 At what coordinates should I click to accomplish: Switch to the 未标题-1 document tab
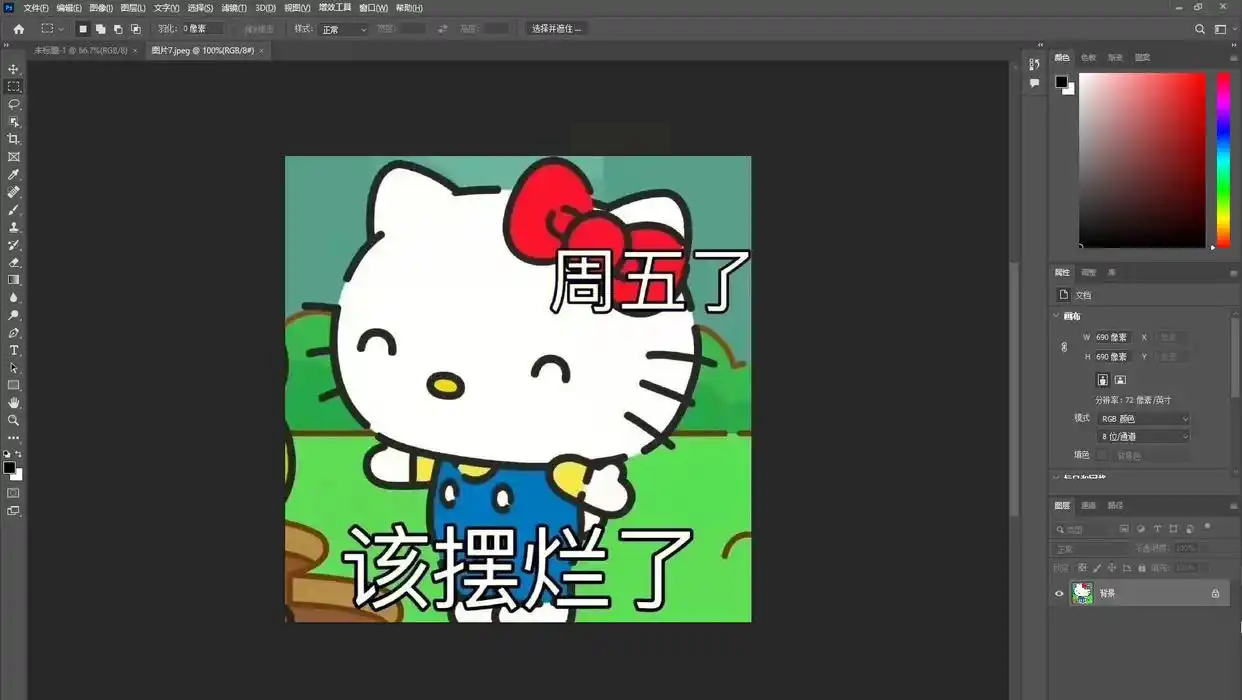81,50
